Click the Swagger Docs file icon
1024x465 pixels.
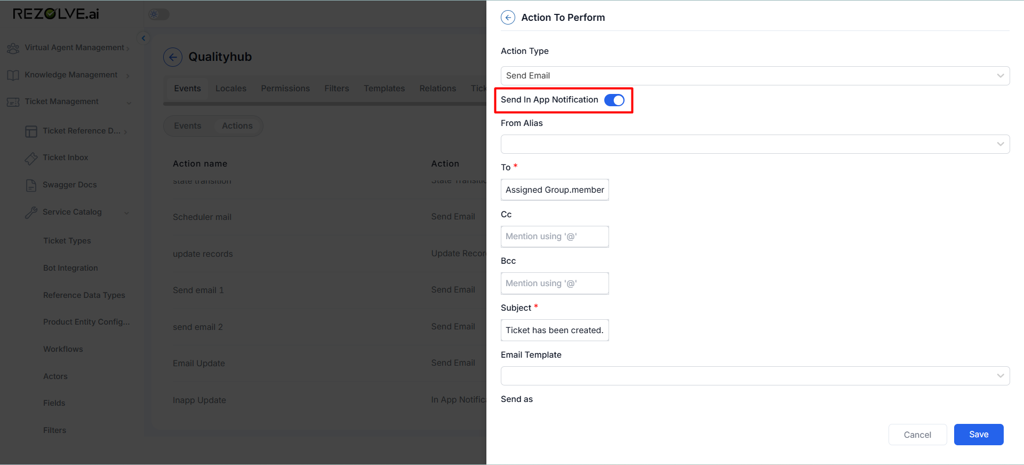click(31, 185)
